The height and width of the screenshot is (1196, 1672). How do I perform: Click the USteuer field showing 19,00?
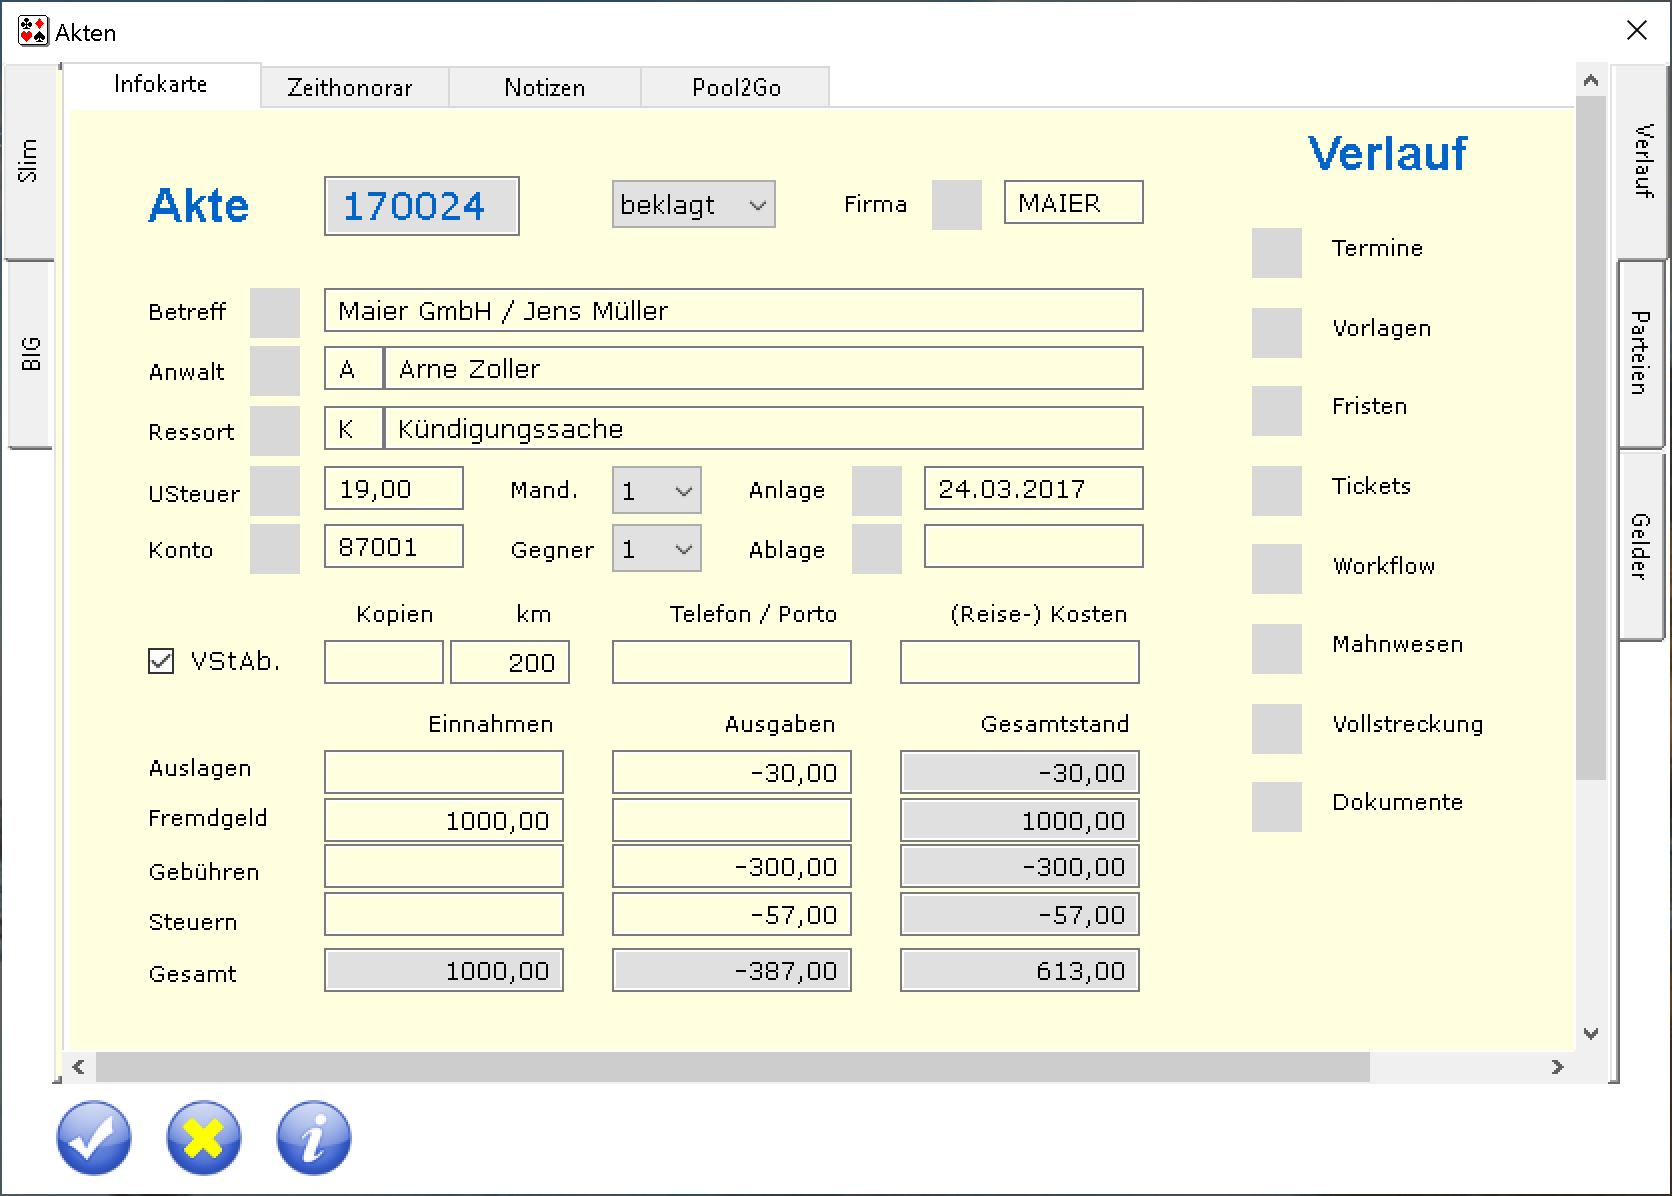(x=394, y=489)
